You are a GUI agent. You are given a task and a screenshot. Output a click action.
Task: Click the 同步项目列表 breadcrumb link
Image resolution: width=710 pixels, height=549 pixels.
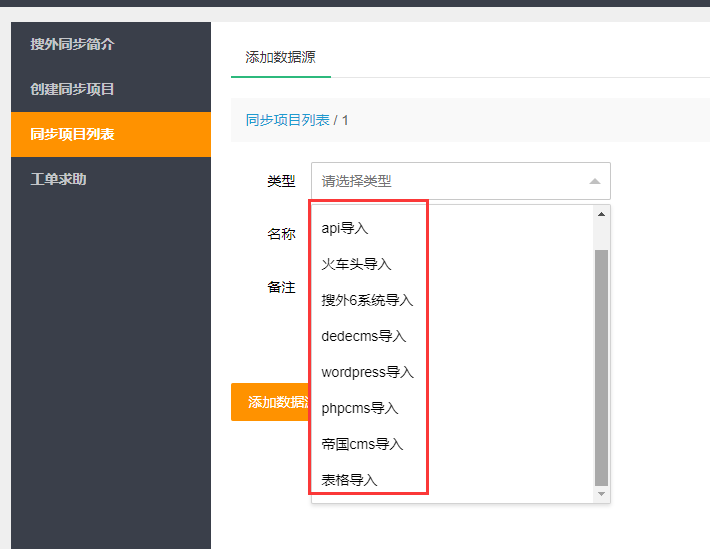[287, 120]
